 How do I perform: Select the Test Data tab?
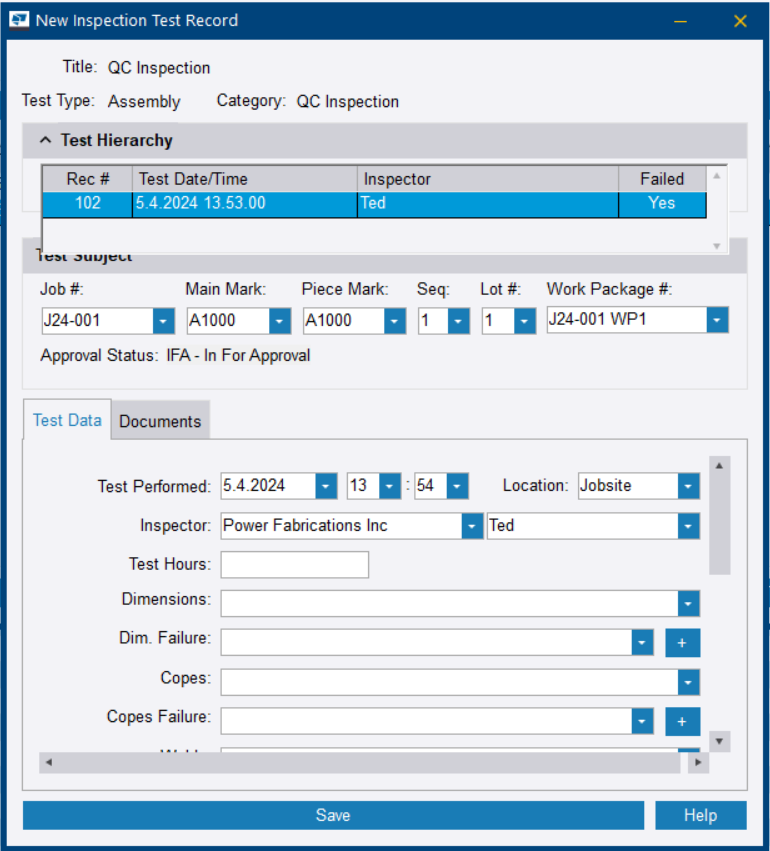pos(67,420)
